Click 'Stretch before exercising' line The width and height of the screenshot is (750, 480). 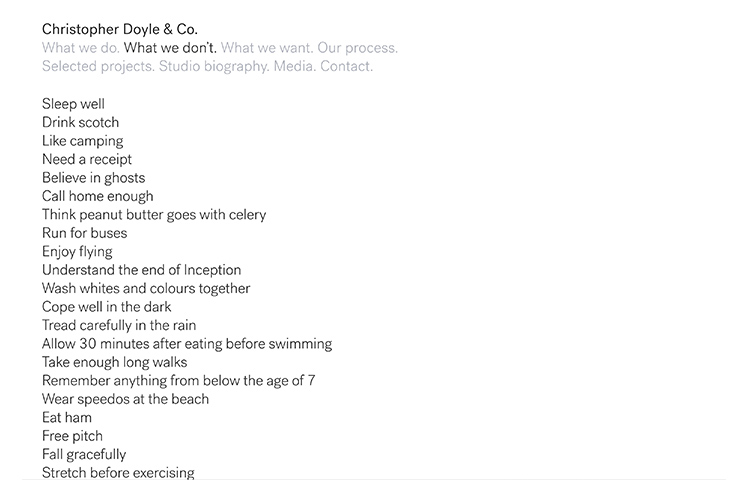[x=118, y=472]
